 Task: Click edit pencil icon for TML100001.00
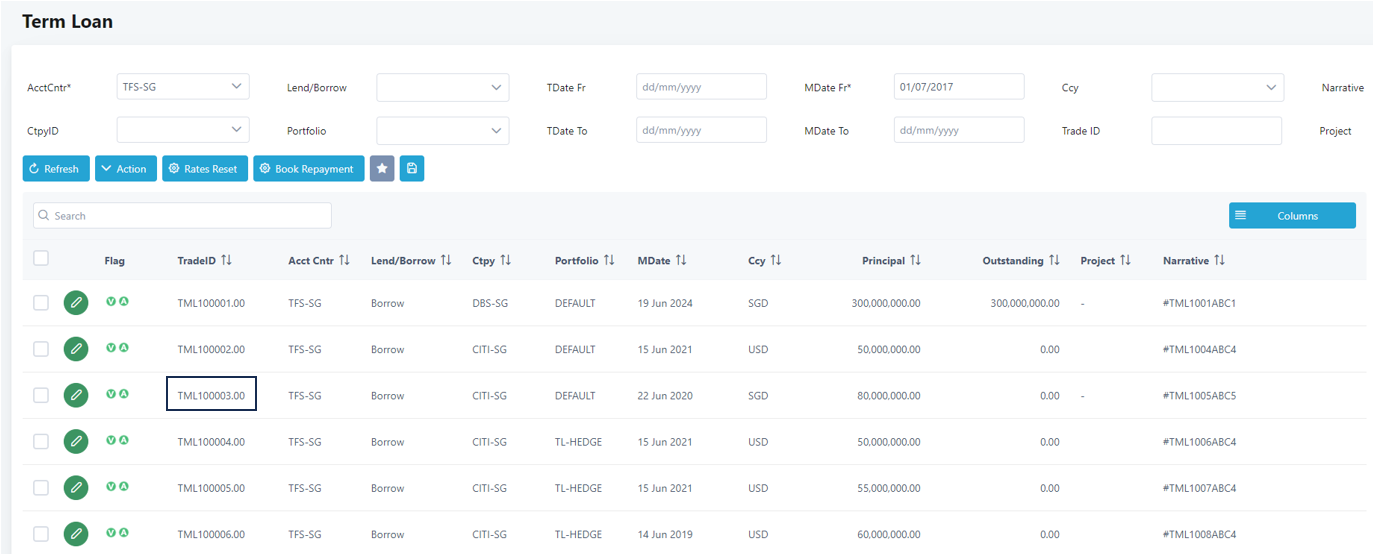(x=76, y=303)
